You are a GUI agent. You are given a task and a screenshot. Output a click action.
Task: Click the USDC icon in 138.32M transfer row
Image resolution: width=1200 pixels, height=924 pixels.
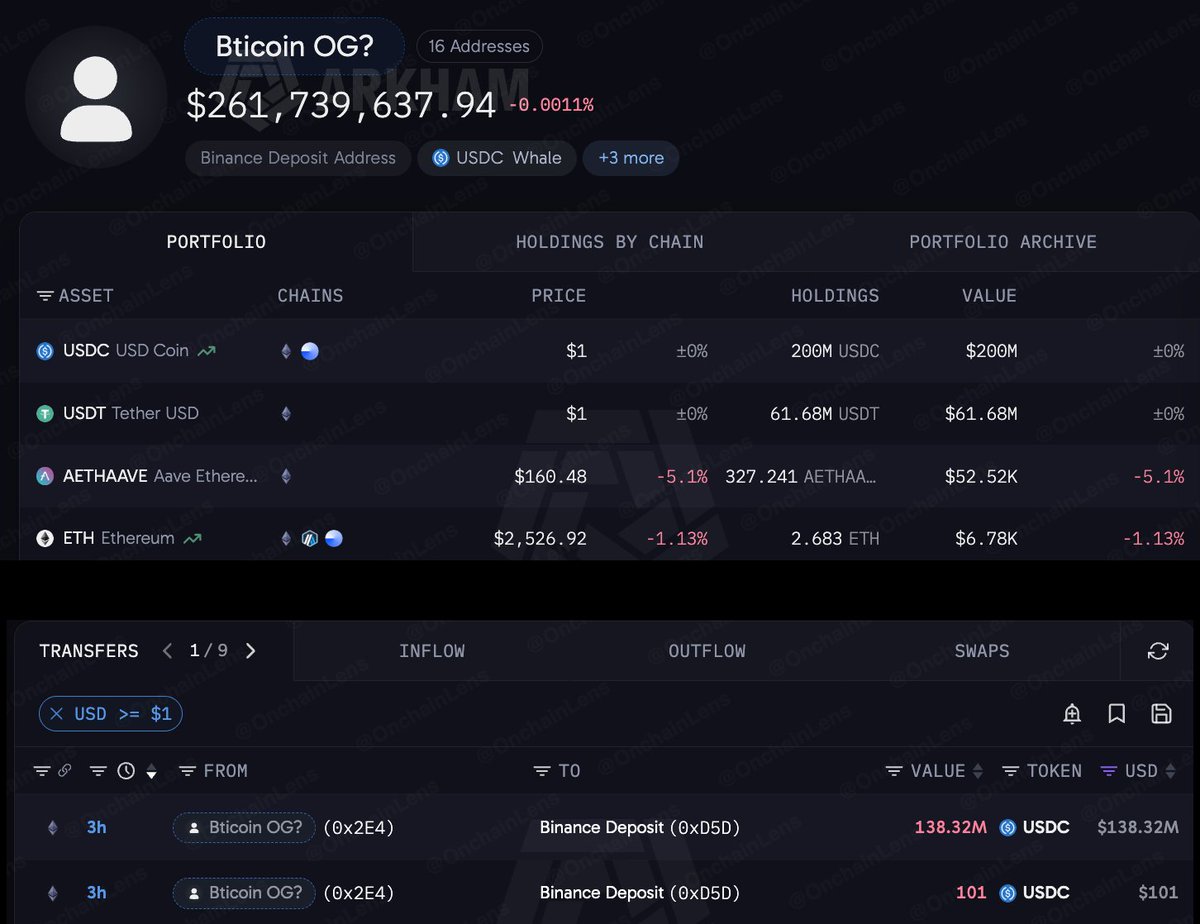tap(1008, 827)
